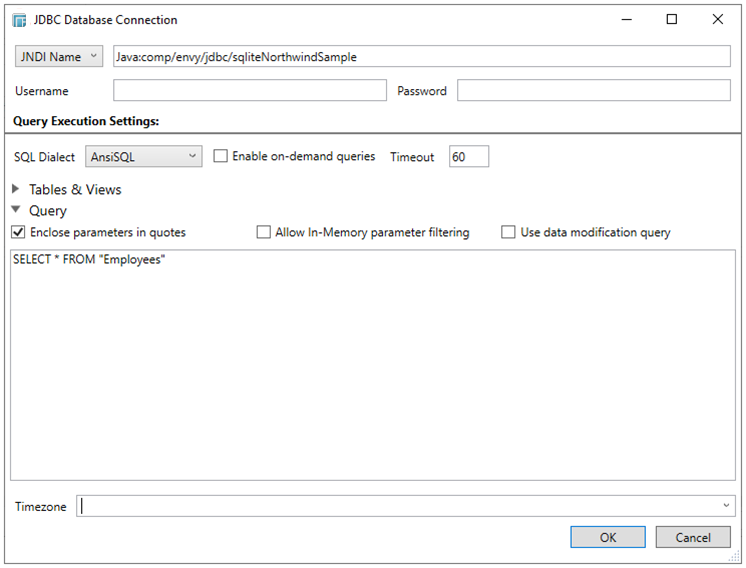Open the Timezone dropdown arrow
The width and height of the screenshot is (746, 568).
(726, 506)
